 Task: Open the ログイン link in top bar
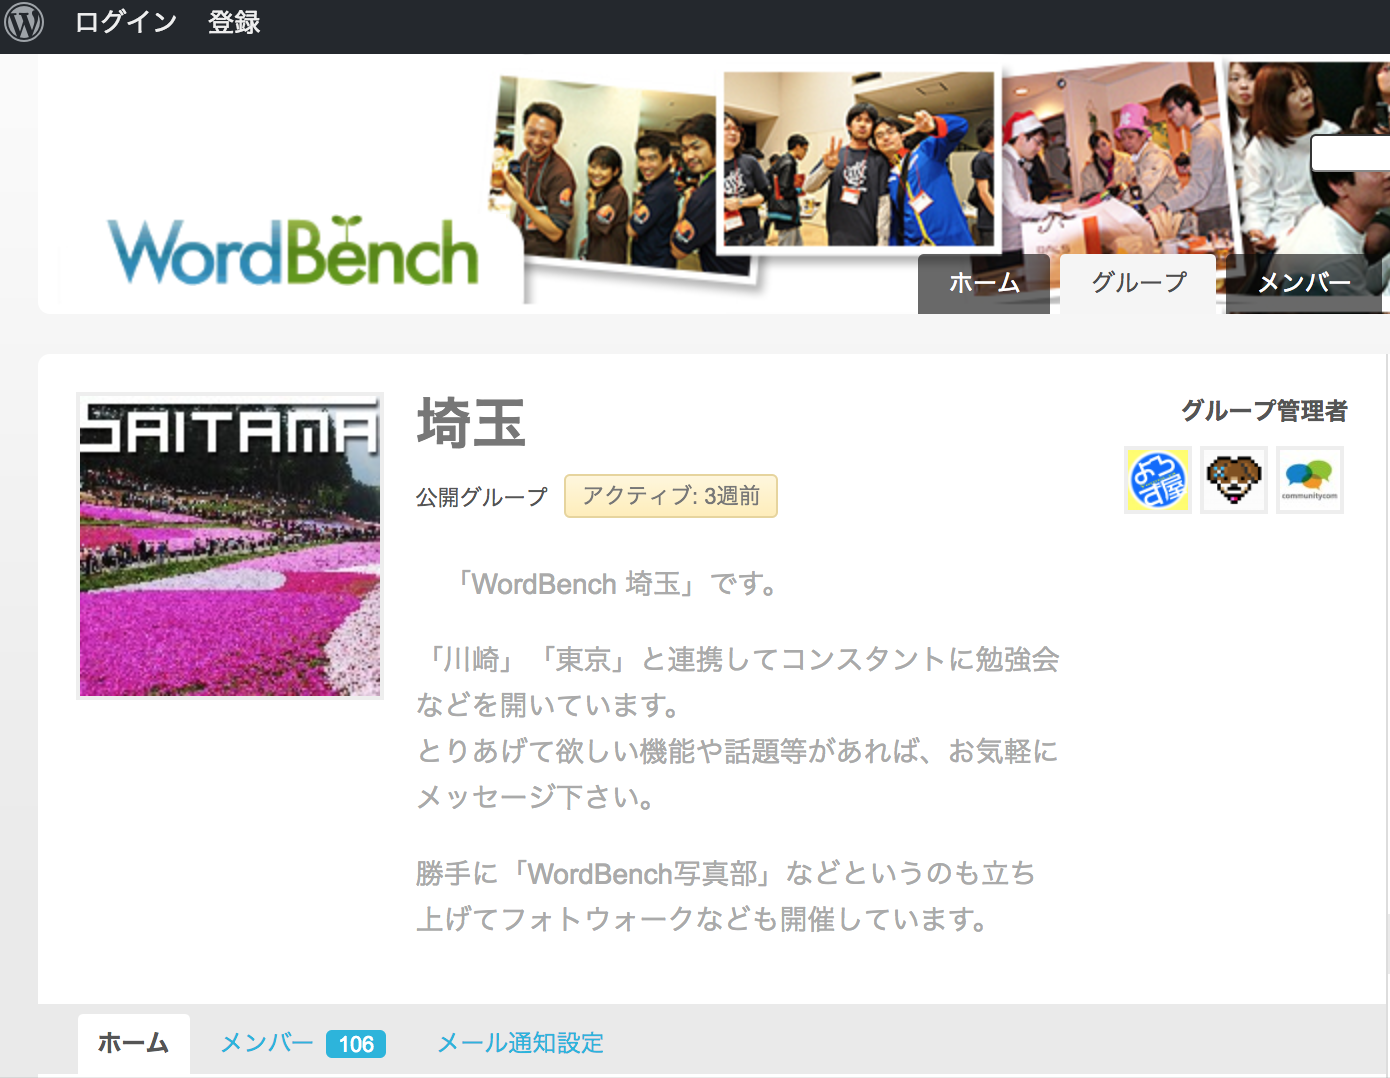[x=126, y=22]
